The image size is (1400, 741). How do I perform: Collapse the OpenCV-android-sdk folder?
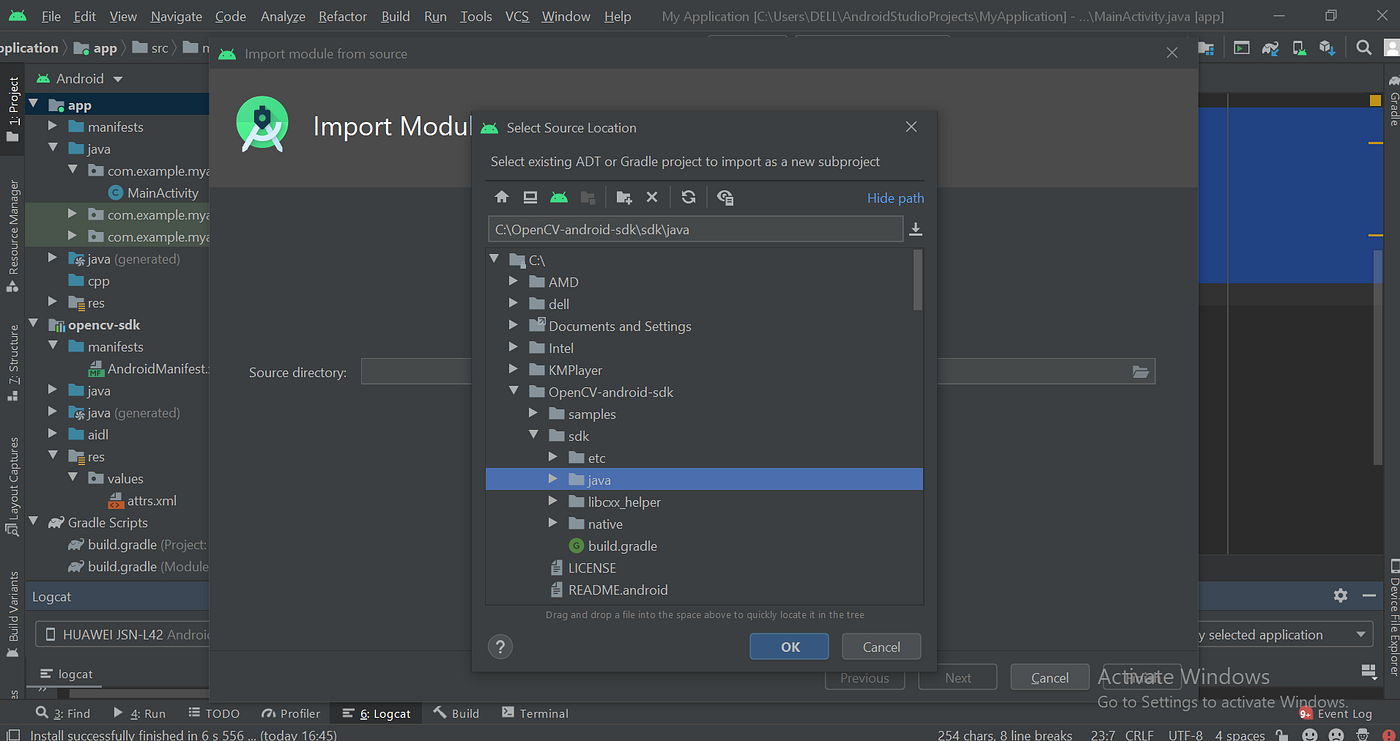click(x=513, y=391)
